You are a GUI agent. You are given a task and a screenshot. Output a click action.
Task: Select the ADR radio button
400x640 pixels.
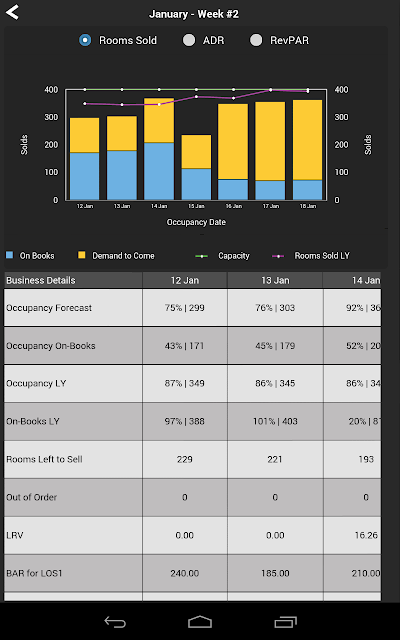[x=189, y=40]
